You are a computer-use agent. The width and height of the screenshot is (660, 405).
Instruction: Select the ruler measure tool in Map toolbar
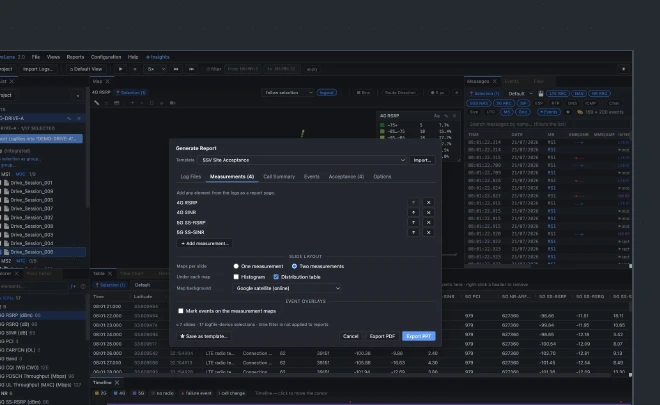coord(96,103)
